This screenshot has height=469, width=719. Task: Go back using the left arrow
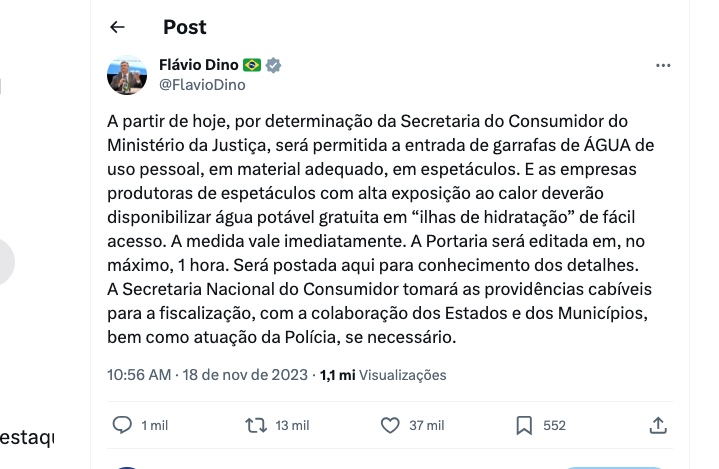pyautogui.click(x=118, y=27)
